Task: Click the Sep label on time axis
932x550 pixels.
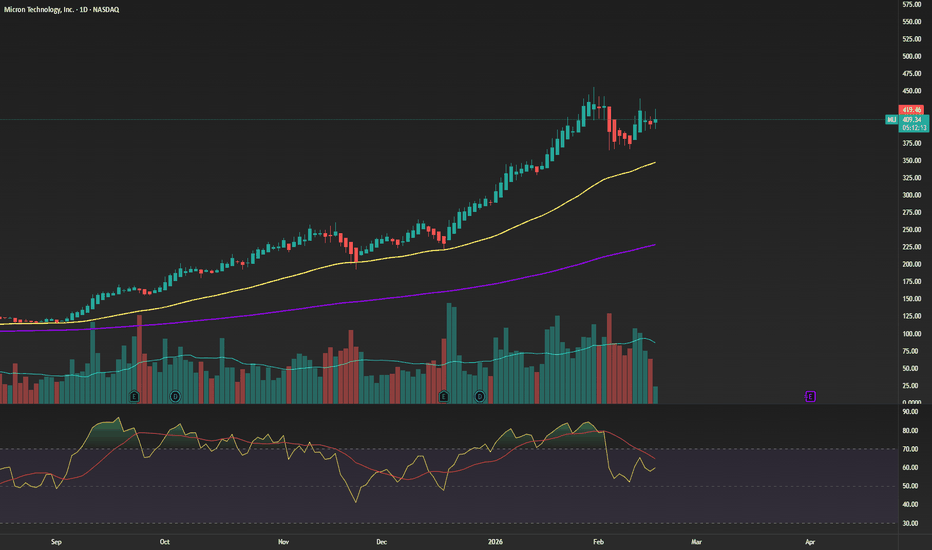Action: [56, 541]
